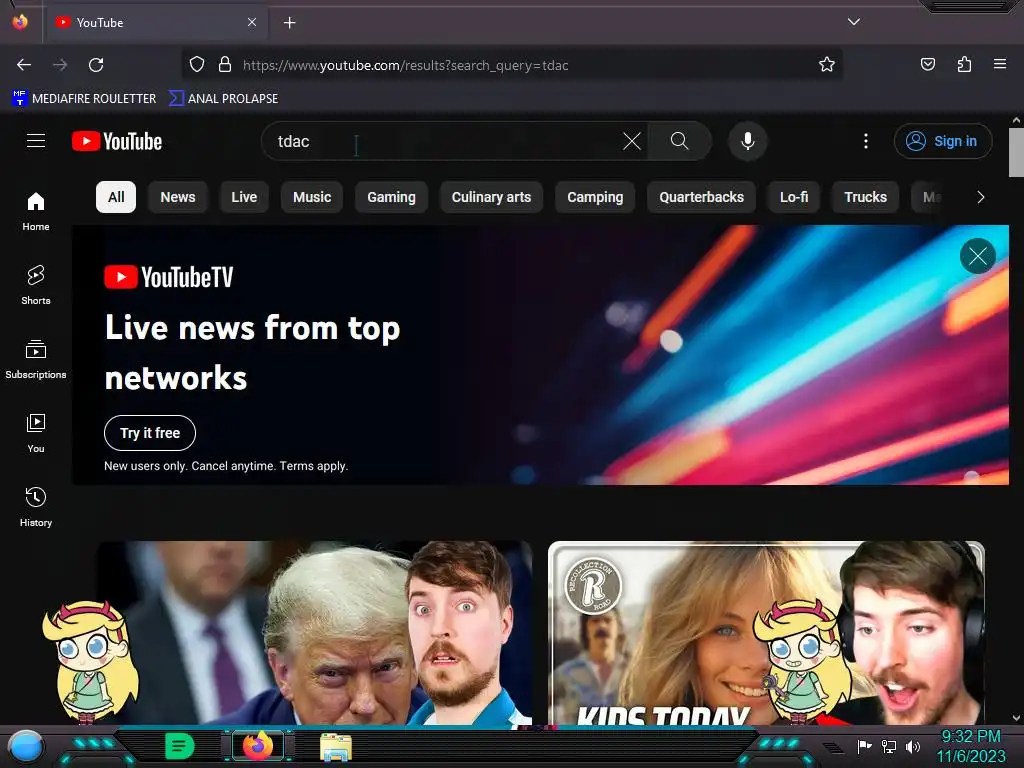The height and width of the screenshot is (768, 1024).
Task: Open History in the sidebar
Action: 36,507
